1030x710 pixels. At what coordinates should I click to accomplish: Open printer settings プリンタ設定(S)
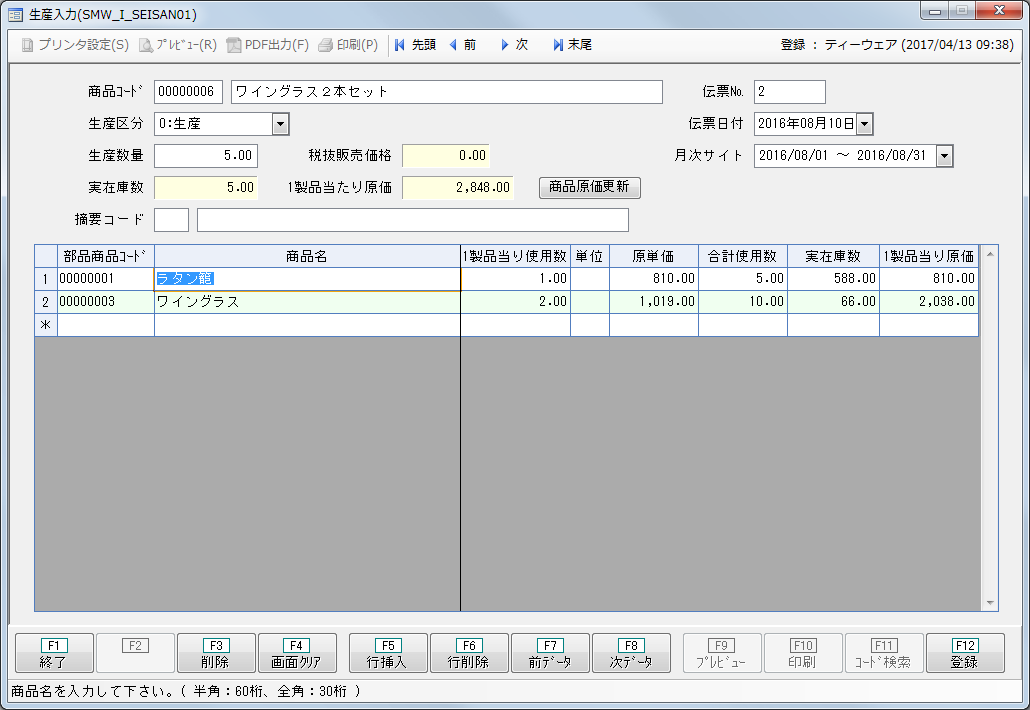(x=75, y=45)
